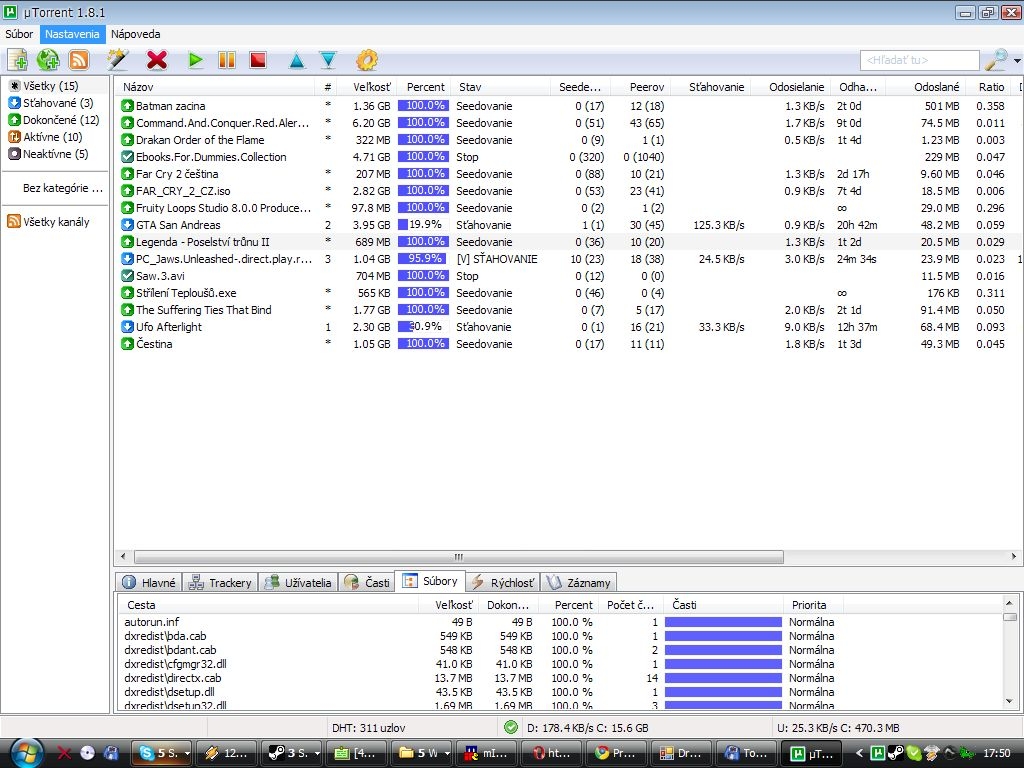The image size is (1024, 768).
Task: Sort by the Stav column header
Action: [x=501, y=87]
